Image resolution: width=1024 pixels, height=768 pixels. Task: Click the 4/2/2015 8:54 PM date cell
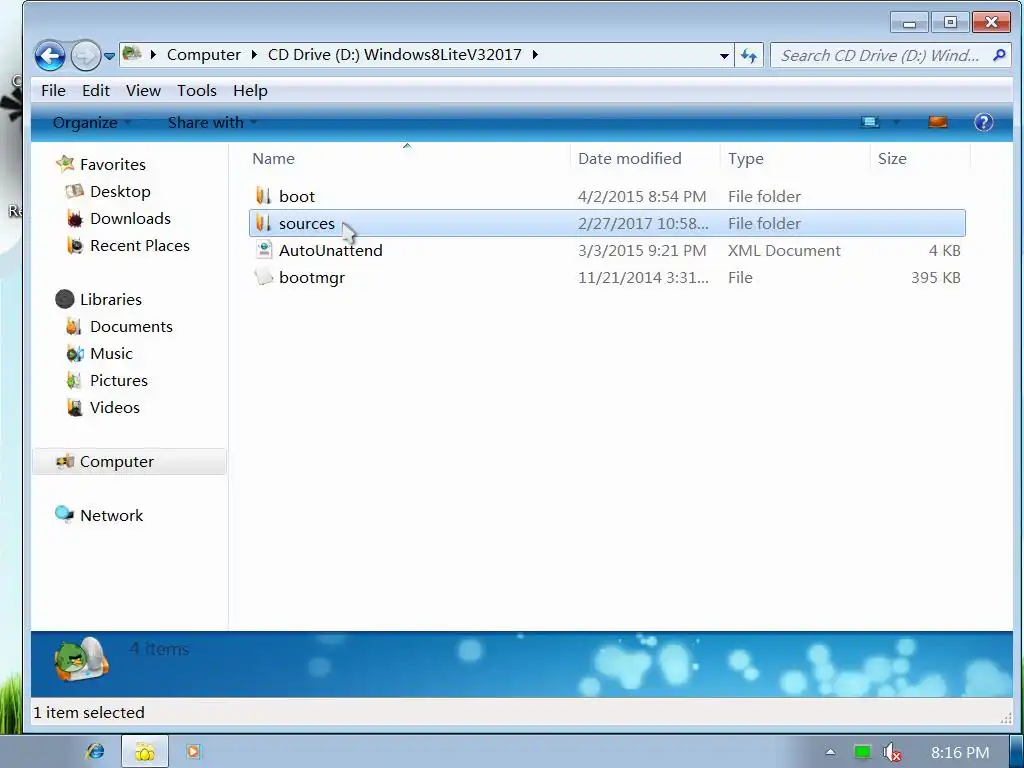click(642, 197)
